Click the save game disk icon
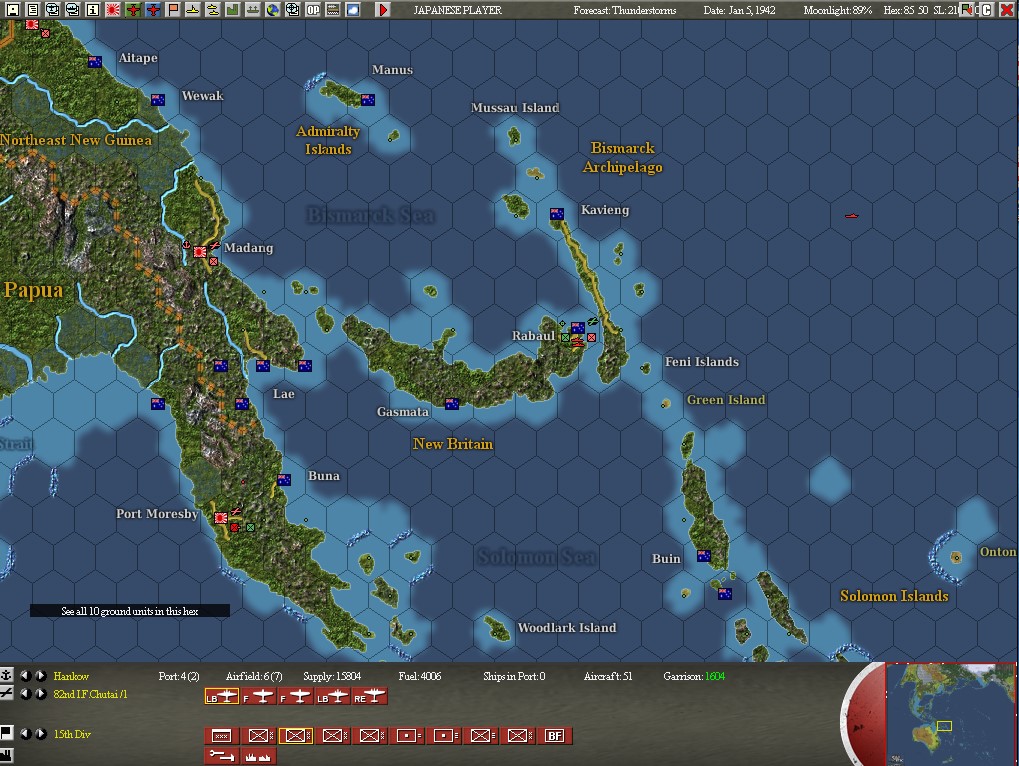The height and width of the screenshot is (766, 1019). tap(12, 10)
